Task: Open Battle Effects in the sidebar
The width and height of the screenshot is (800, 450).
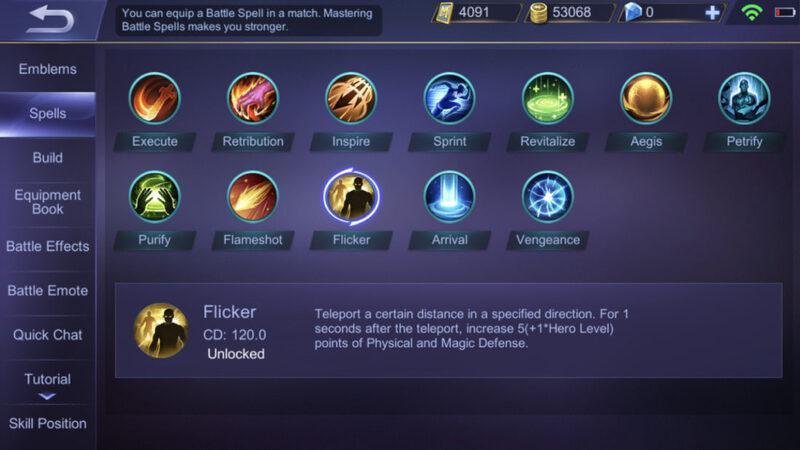Action: point(47,246)
